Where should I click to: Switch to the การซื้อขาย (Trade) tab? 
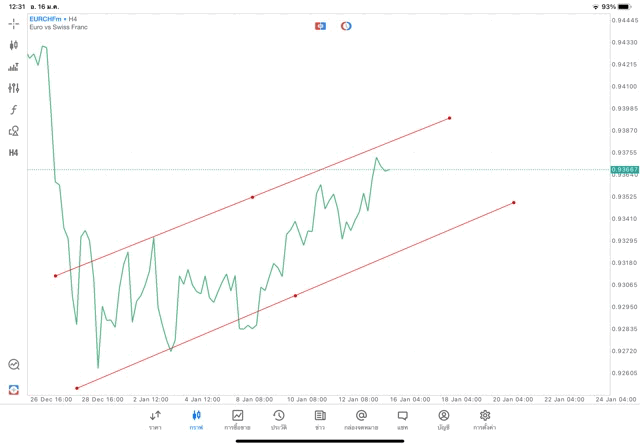click(x=238, y=420)
